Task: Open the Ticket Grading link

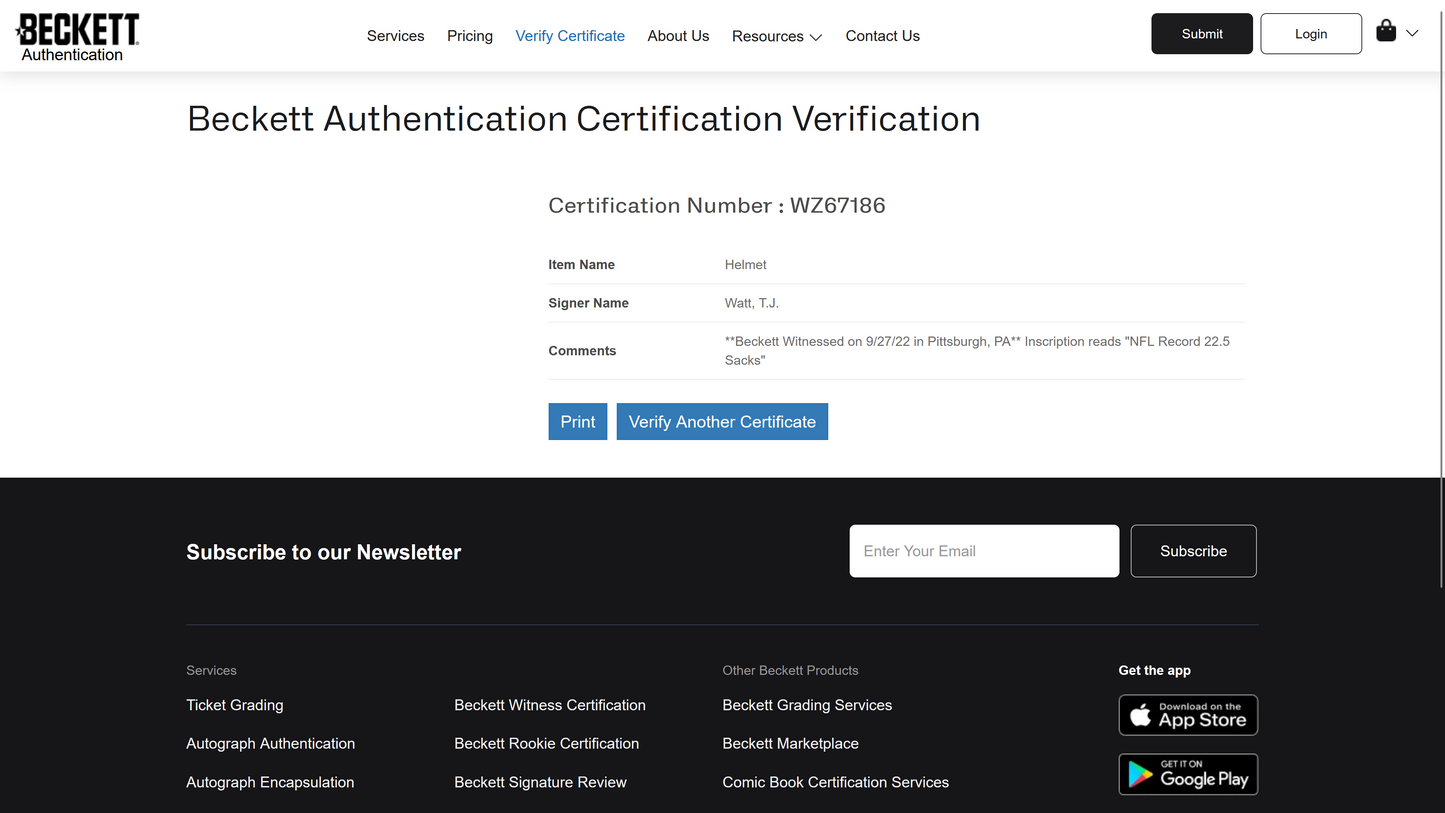Action: [235, 705]
